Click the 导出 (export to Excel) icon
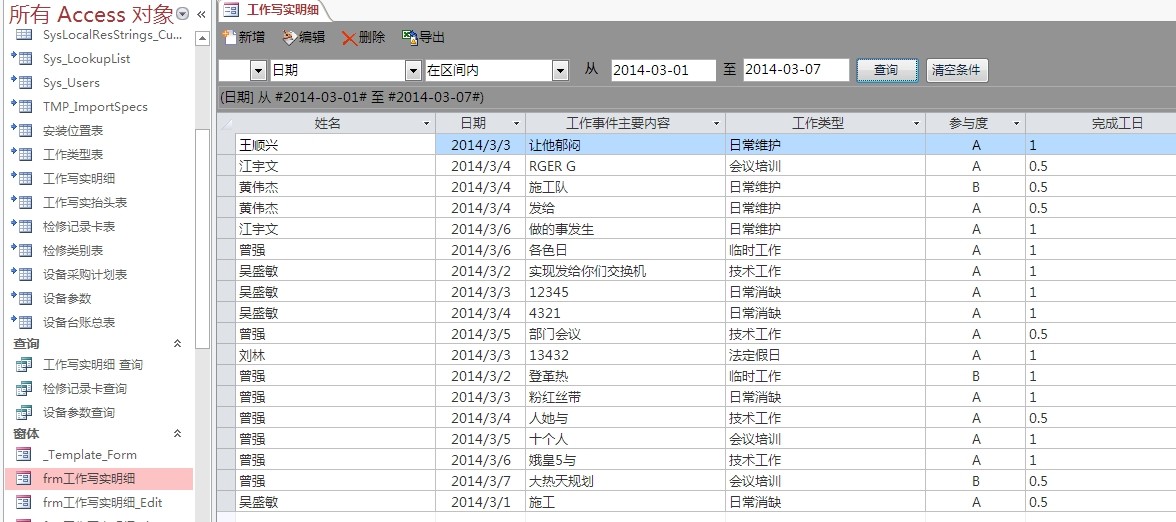Image resolution: width=1176 pixels, height=522 pixels. click(410, 37)
